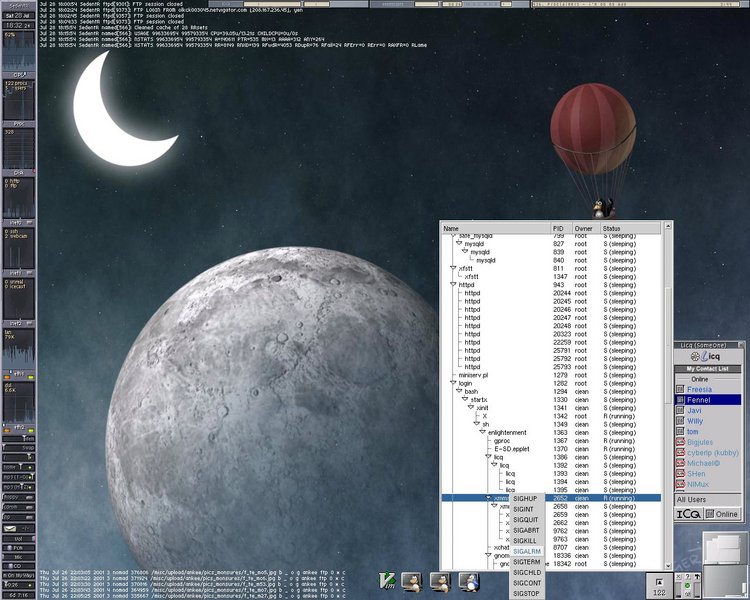This screenshot has width=750, height=600.
Task: Click Freesia's online status icon
Action: pos(680,389)
